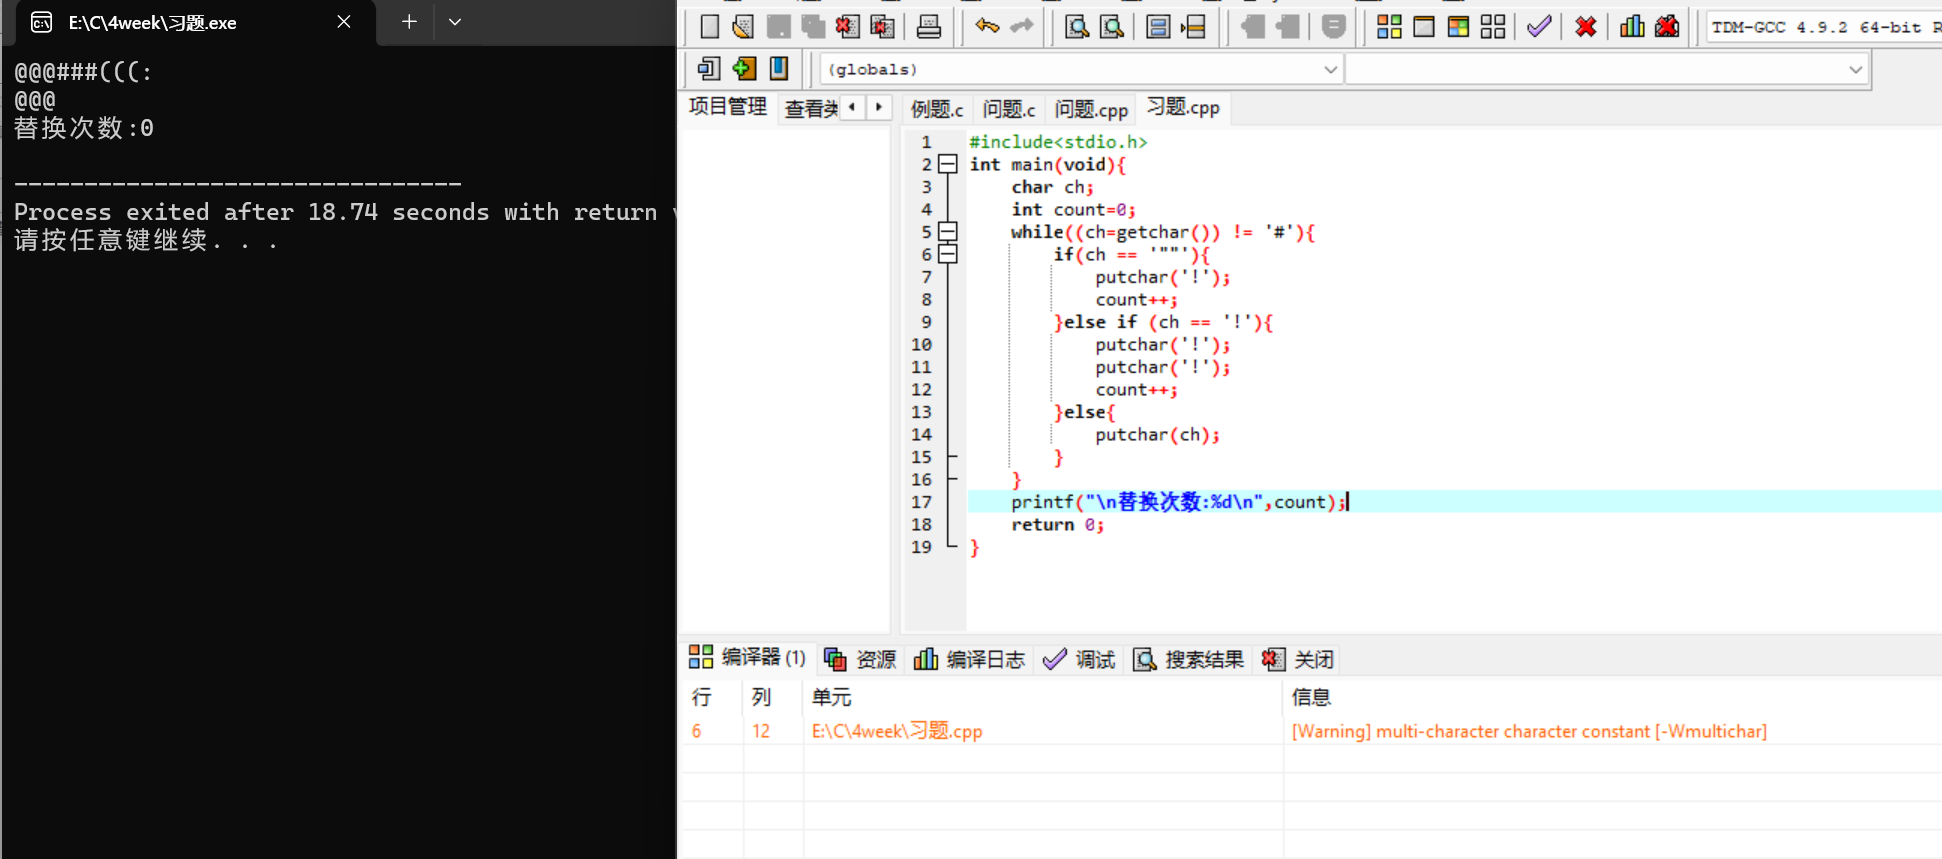Image resolution: width=1942 pixels, height=859 pixels.
Task: Switch to the 查看类 panel tab
Action: pyautogui.click(x=810, y=109)
